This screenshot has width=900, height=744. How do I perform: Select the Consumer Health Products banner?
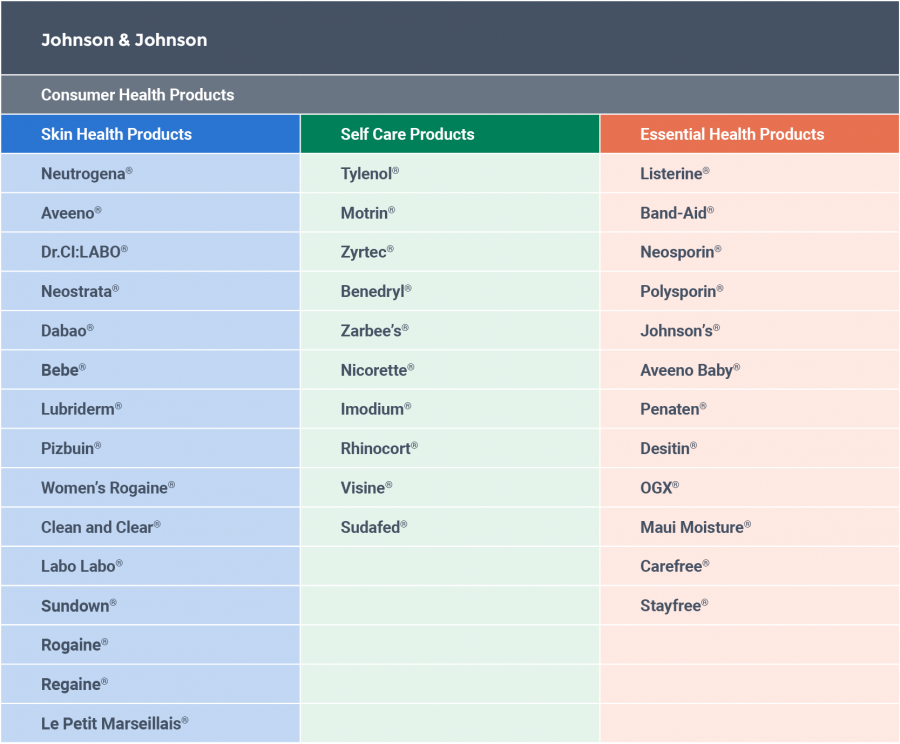(137, 95)
